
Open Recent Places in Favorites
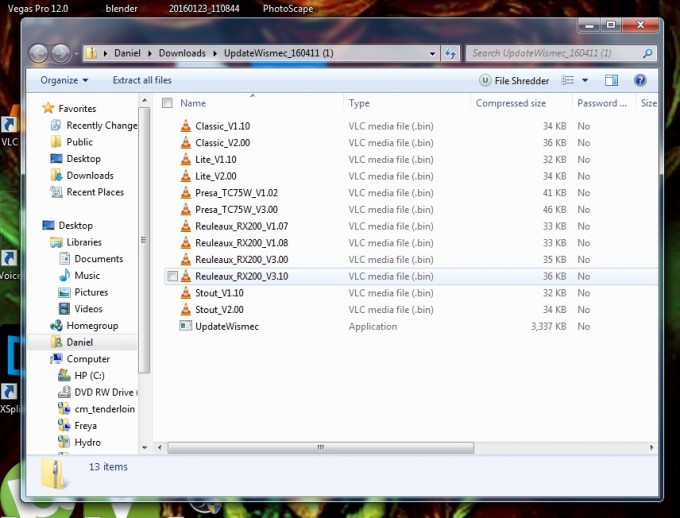[95, 192]
